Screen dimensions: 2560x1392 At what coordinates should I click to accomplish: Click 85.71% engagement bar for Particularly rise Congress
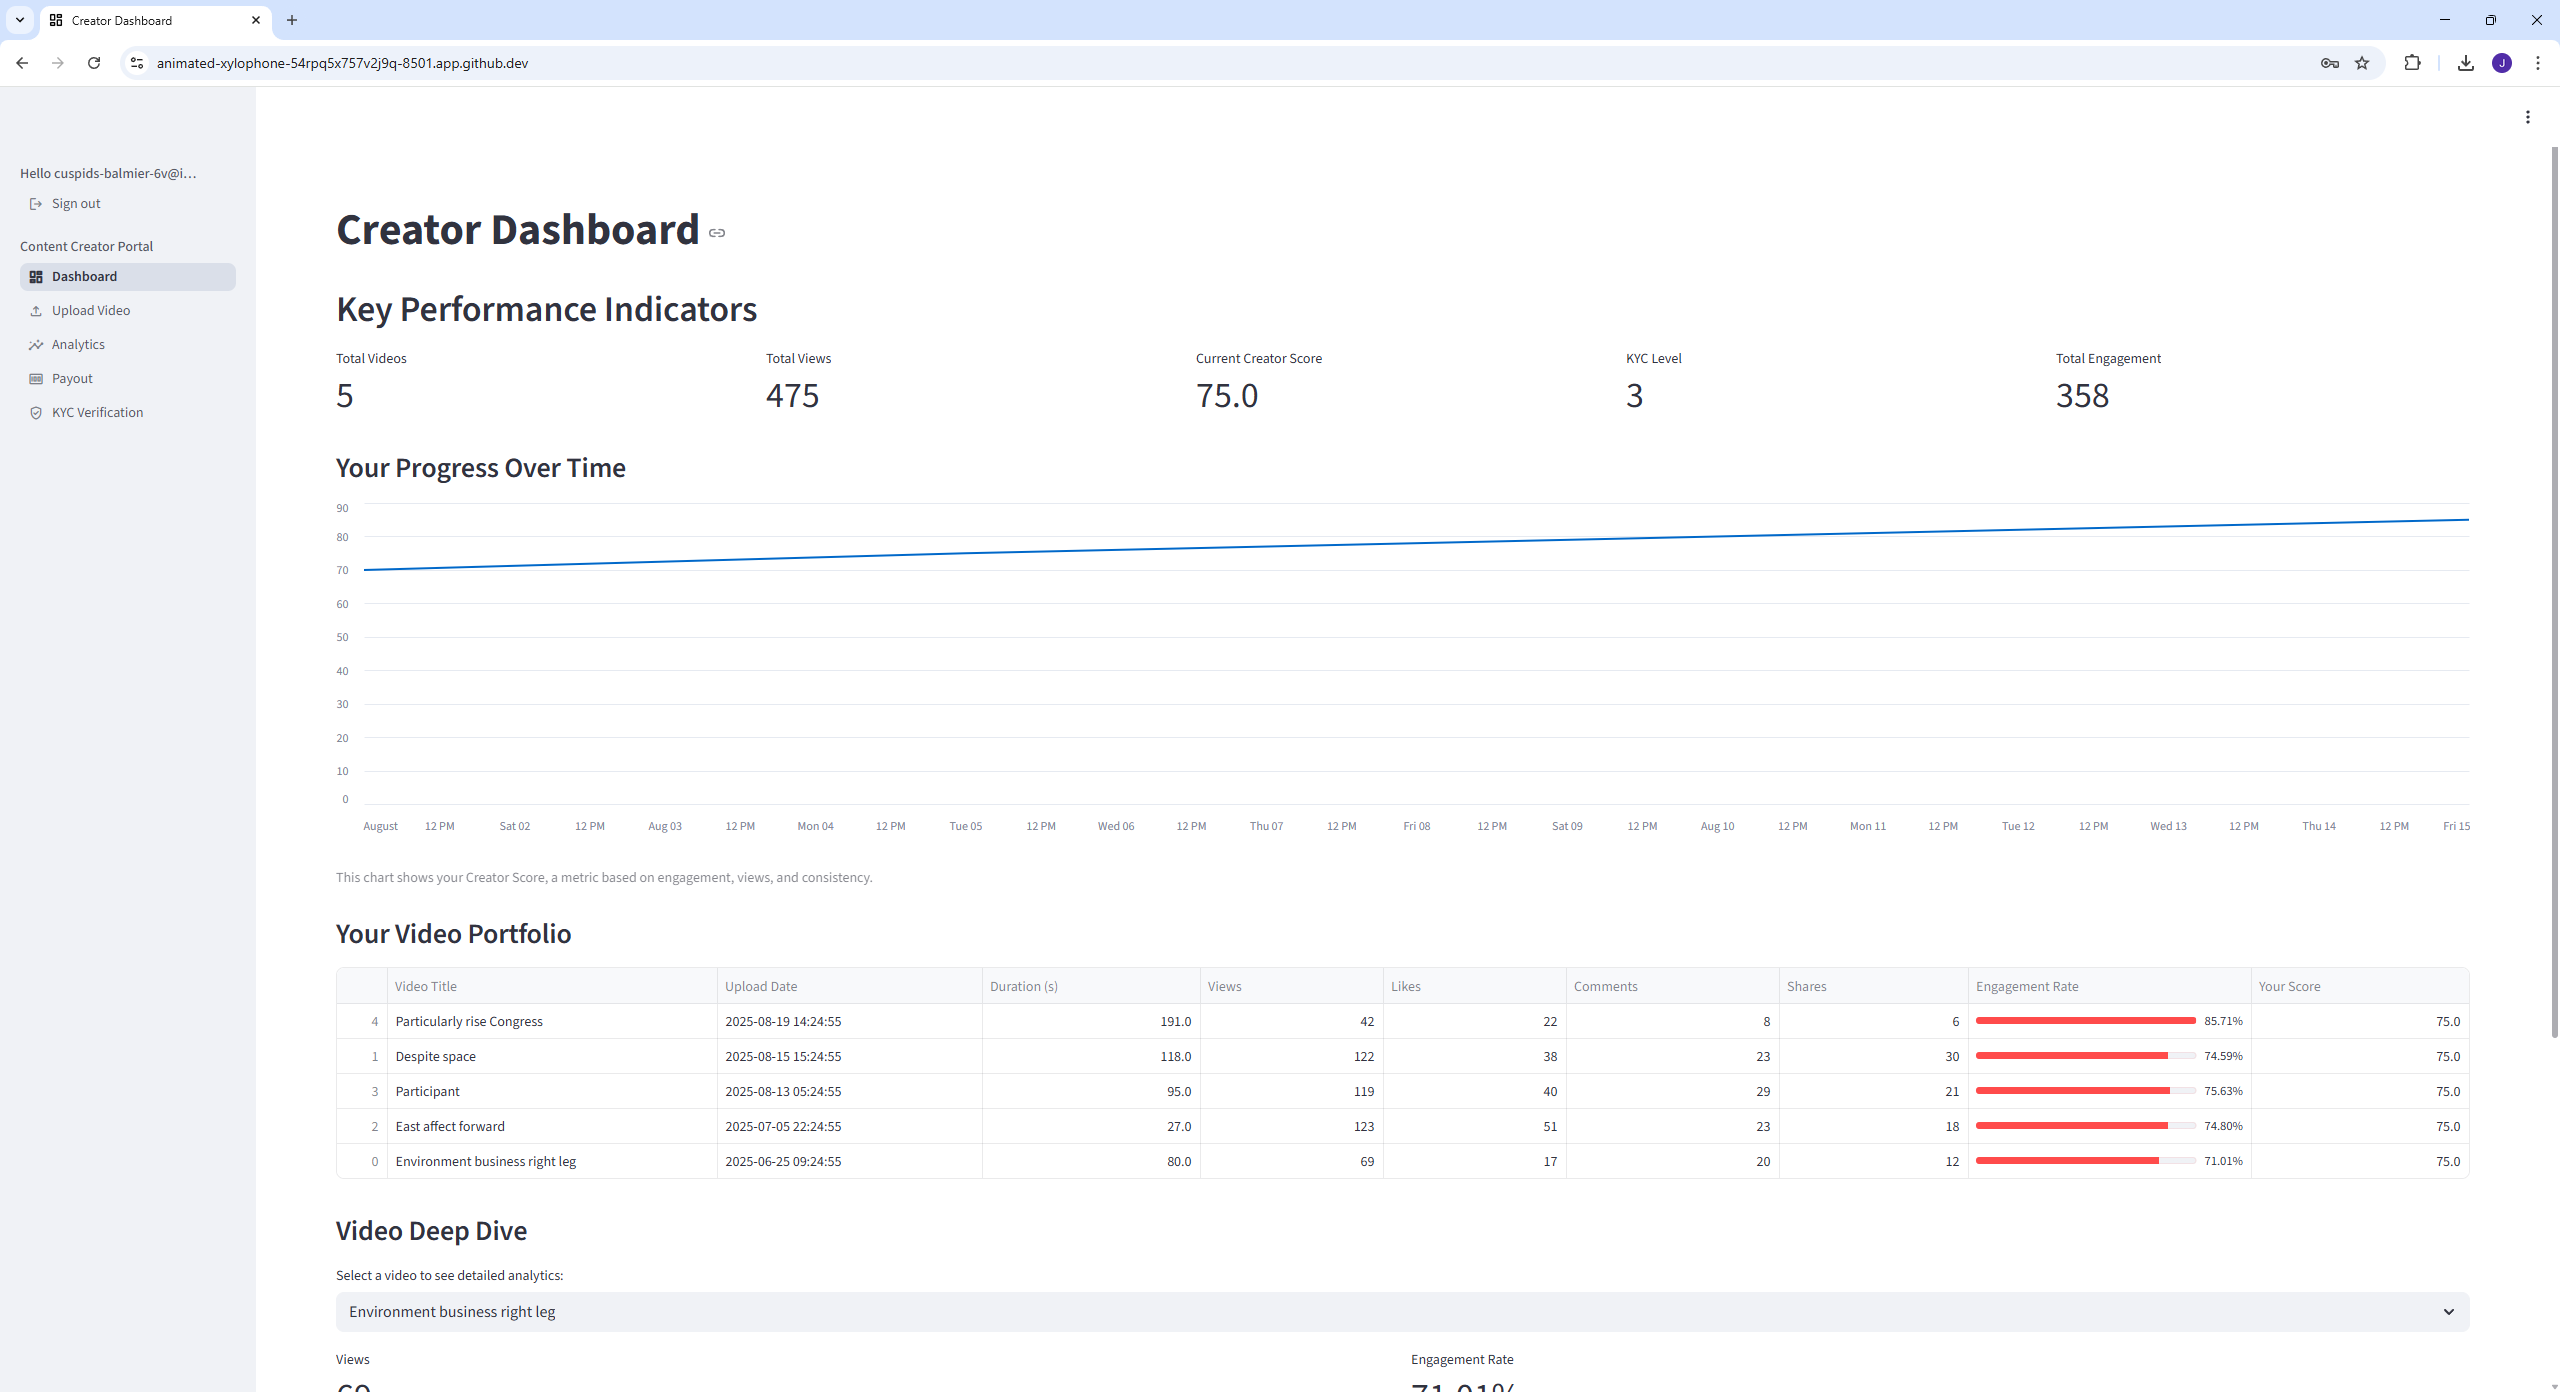(x=2085, y=1021)
